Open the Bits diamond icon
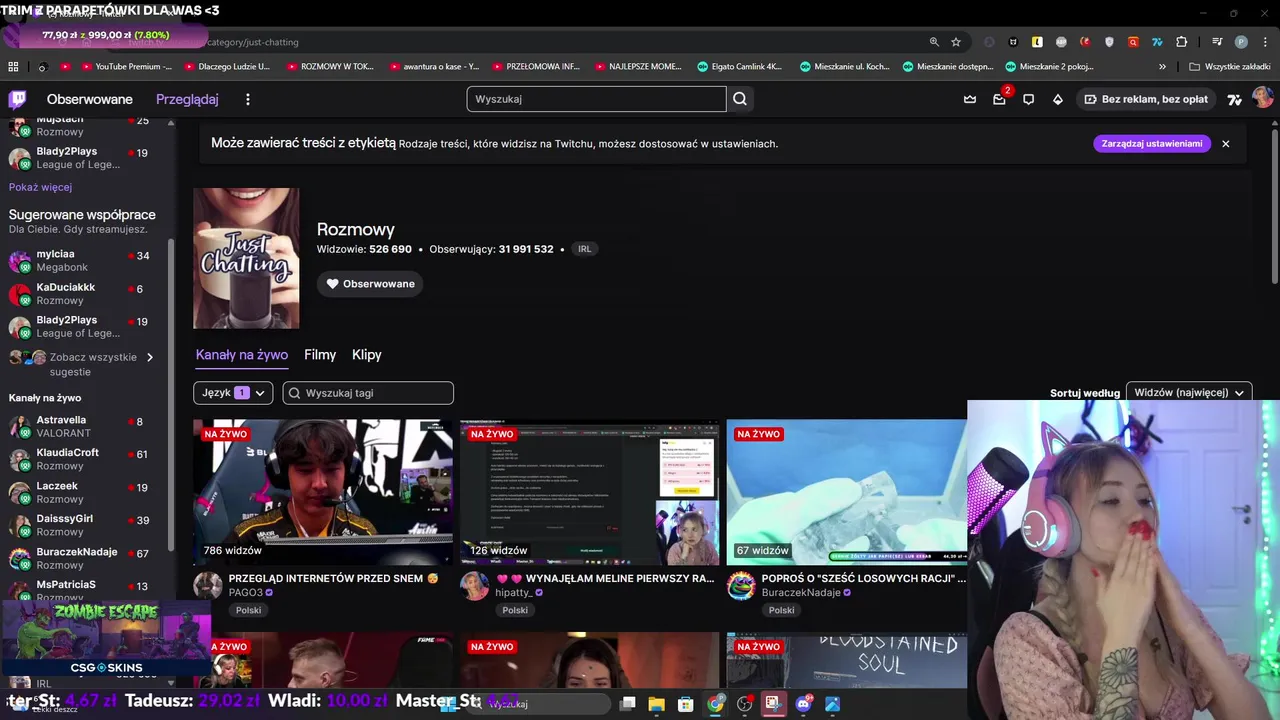Viewport: 1280px width, 720px height. 1058,99
